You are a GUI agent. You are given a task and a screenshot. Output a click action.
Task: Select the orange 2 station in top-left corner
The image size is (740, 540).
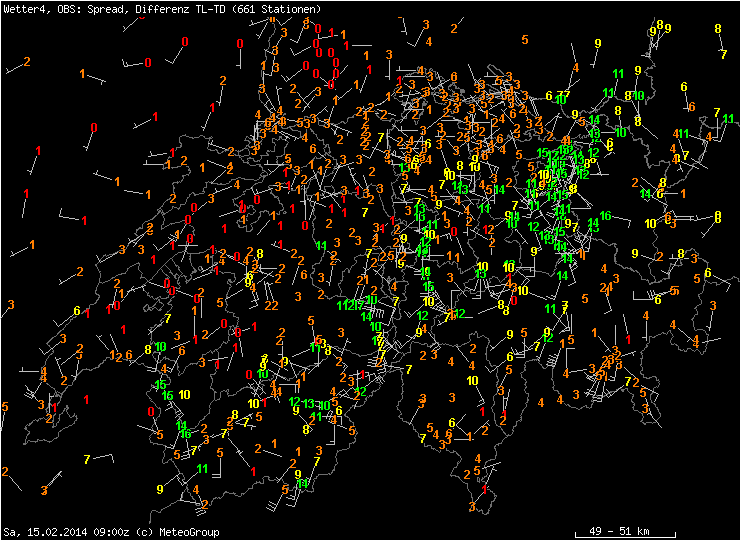tap(26, 62)
